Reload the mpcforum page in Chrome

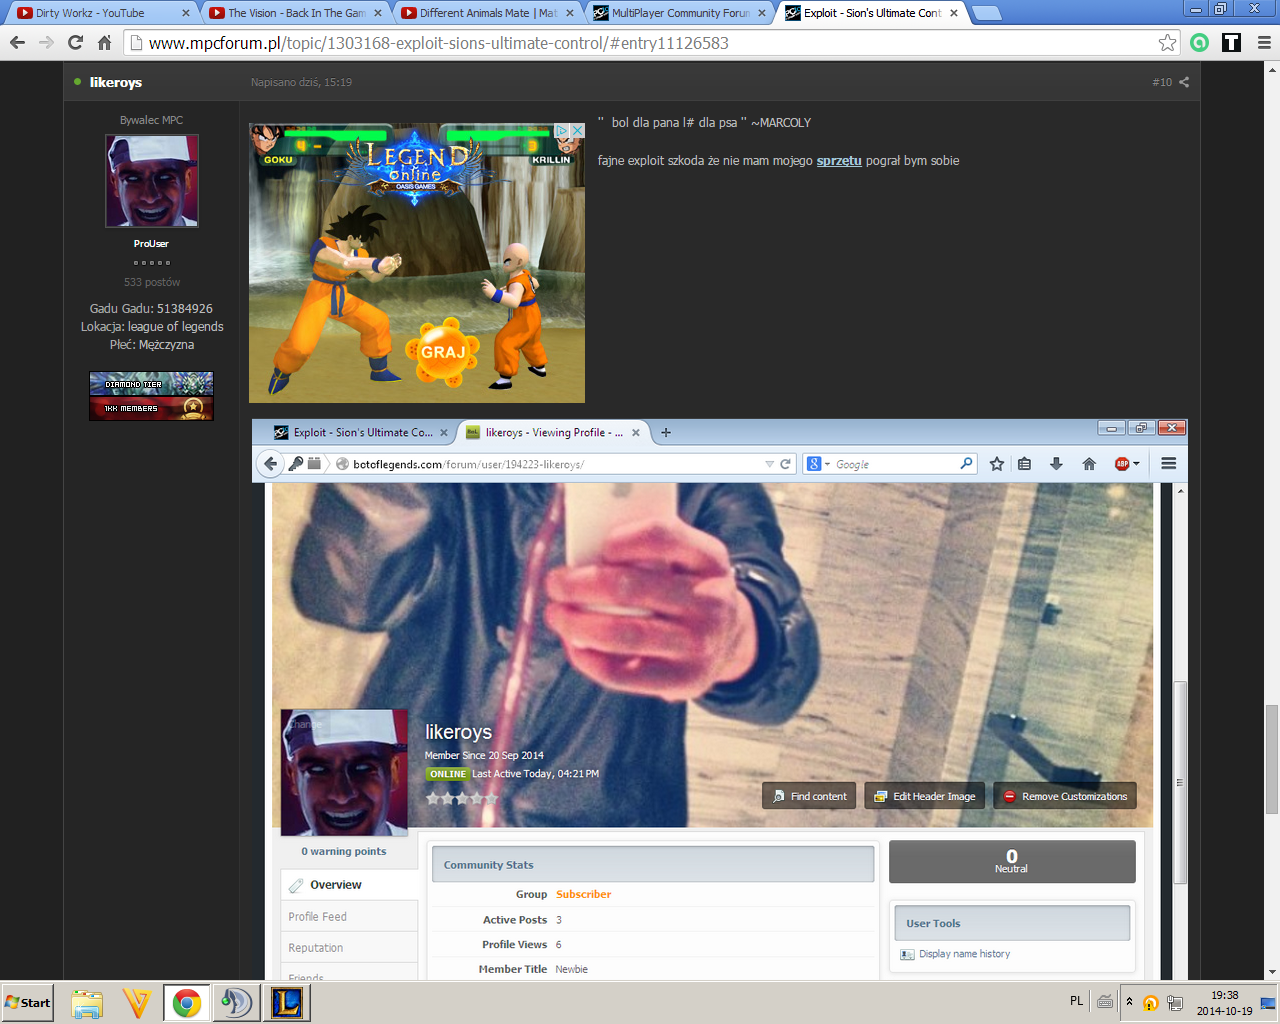tap(75, 42)
